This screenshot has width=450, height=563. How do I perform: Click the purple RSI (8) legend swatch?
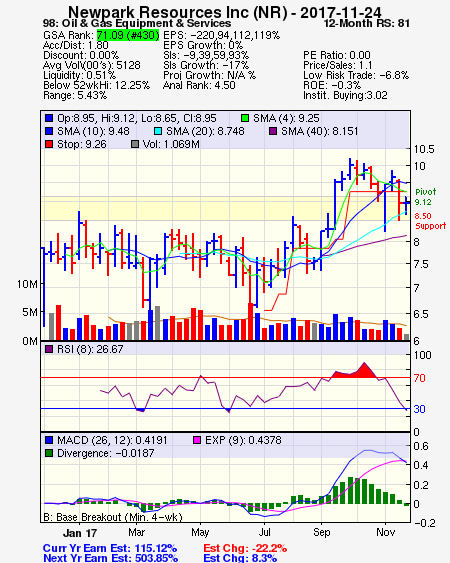(x=49, y=349)
